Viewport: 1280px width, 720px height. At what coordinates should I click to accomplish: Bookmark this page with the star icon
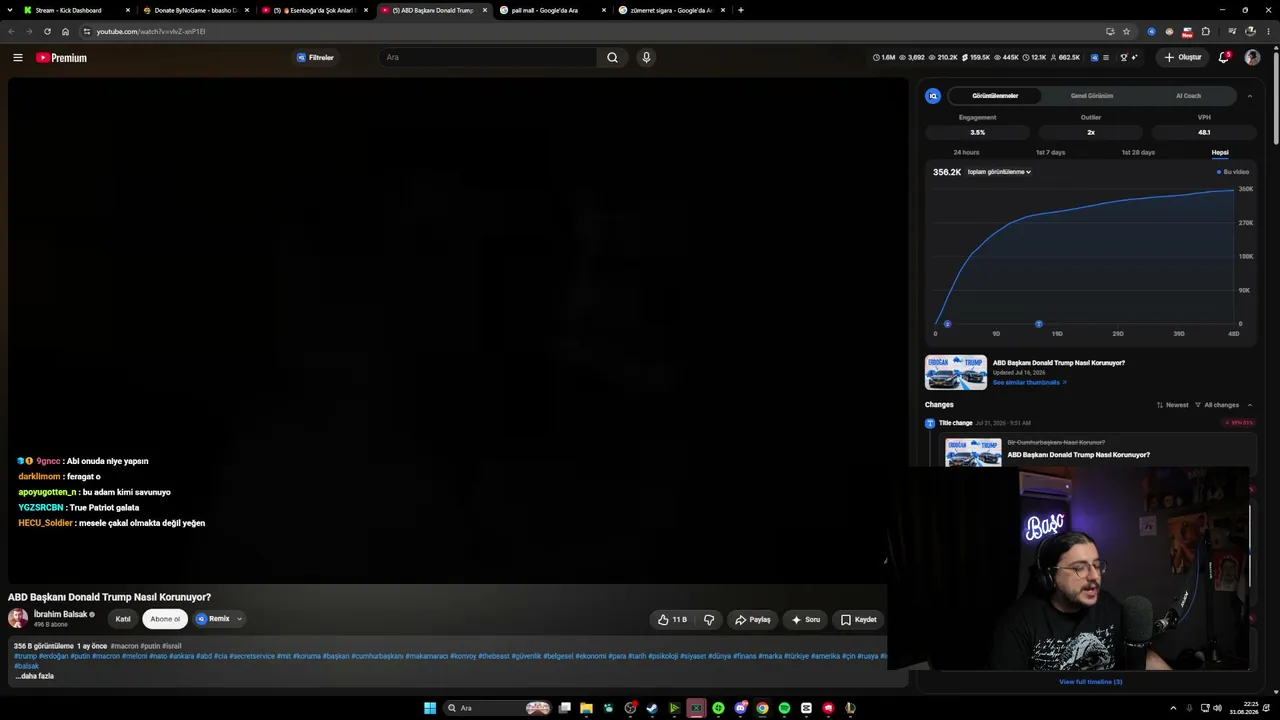pos(1126,31)
